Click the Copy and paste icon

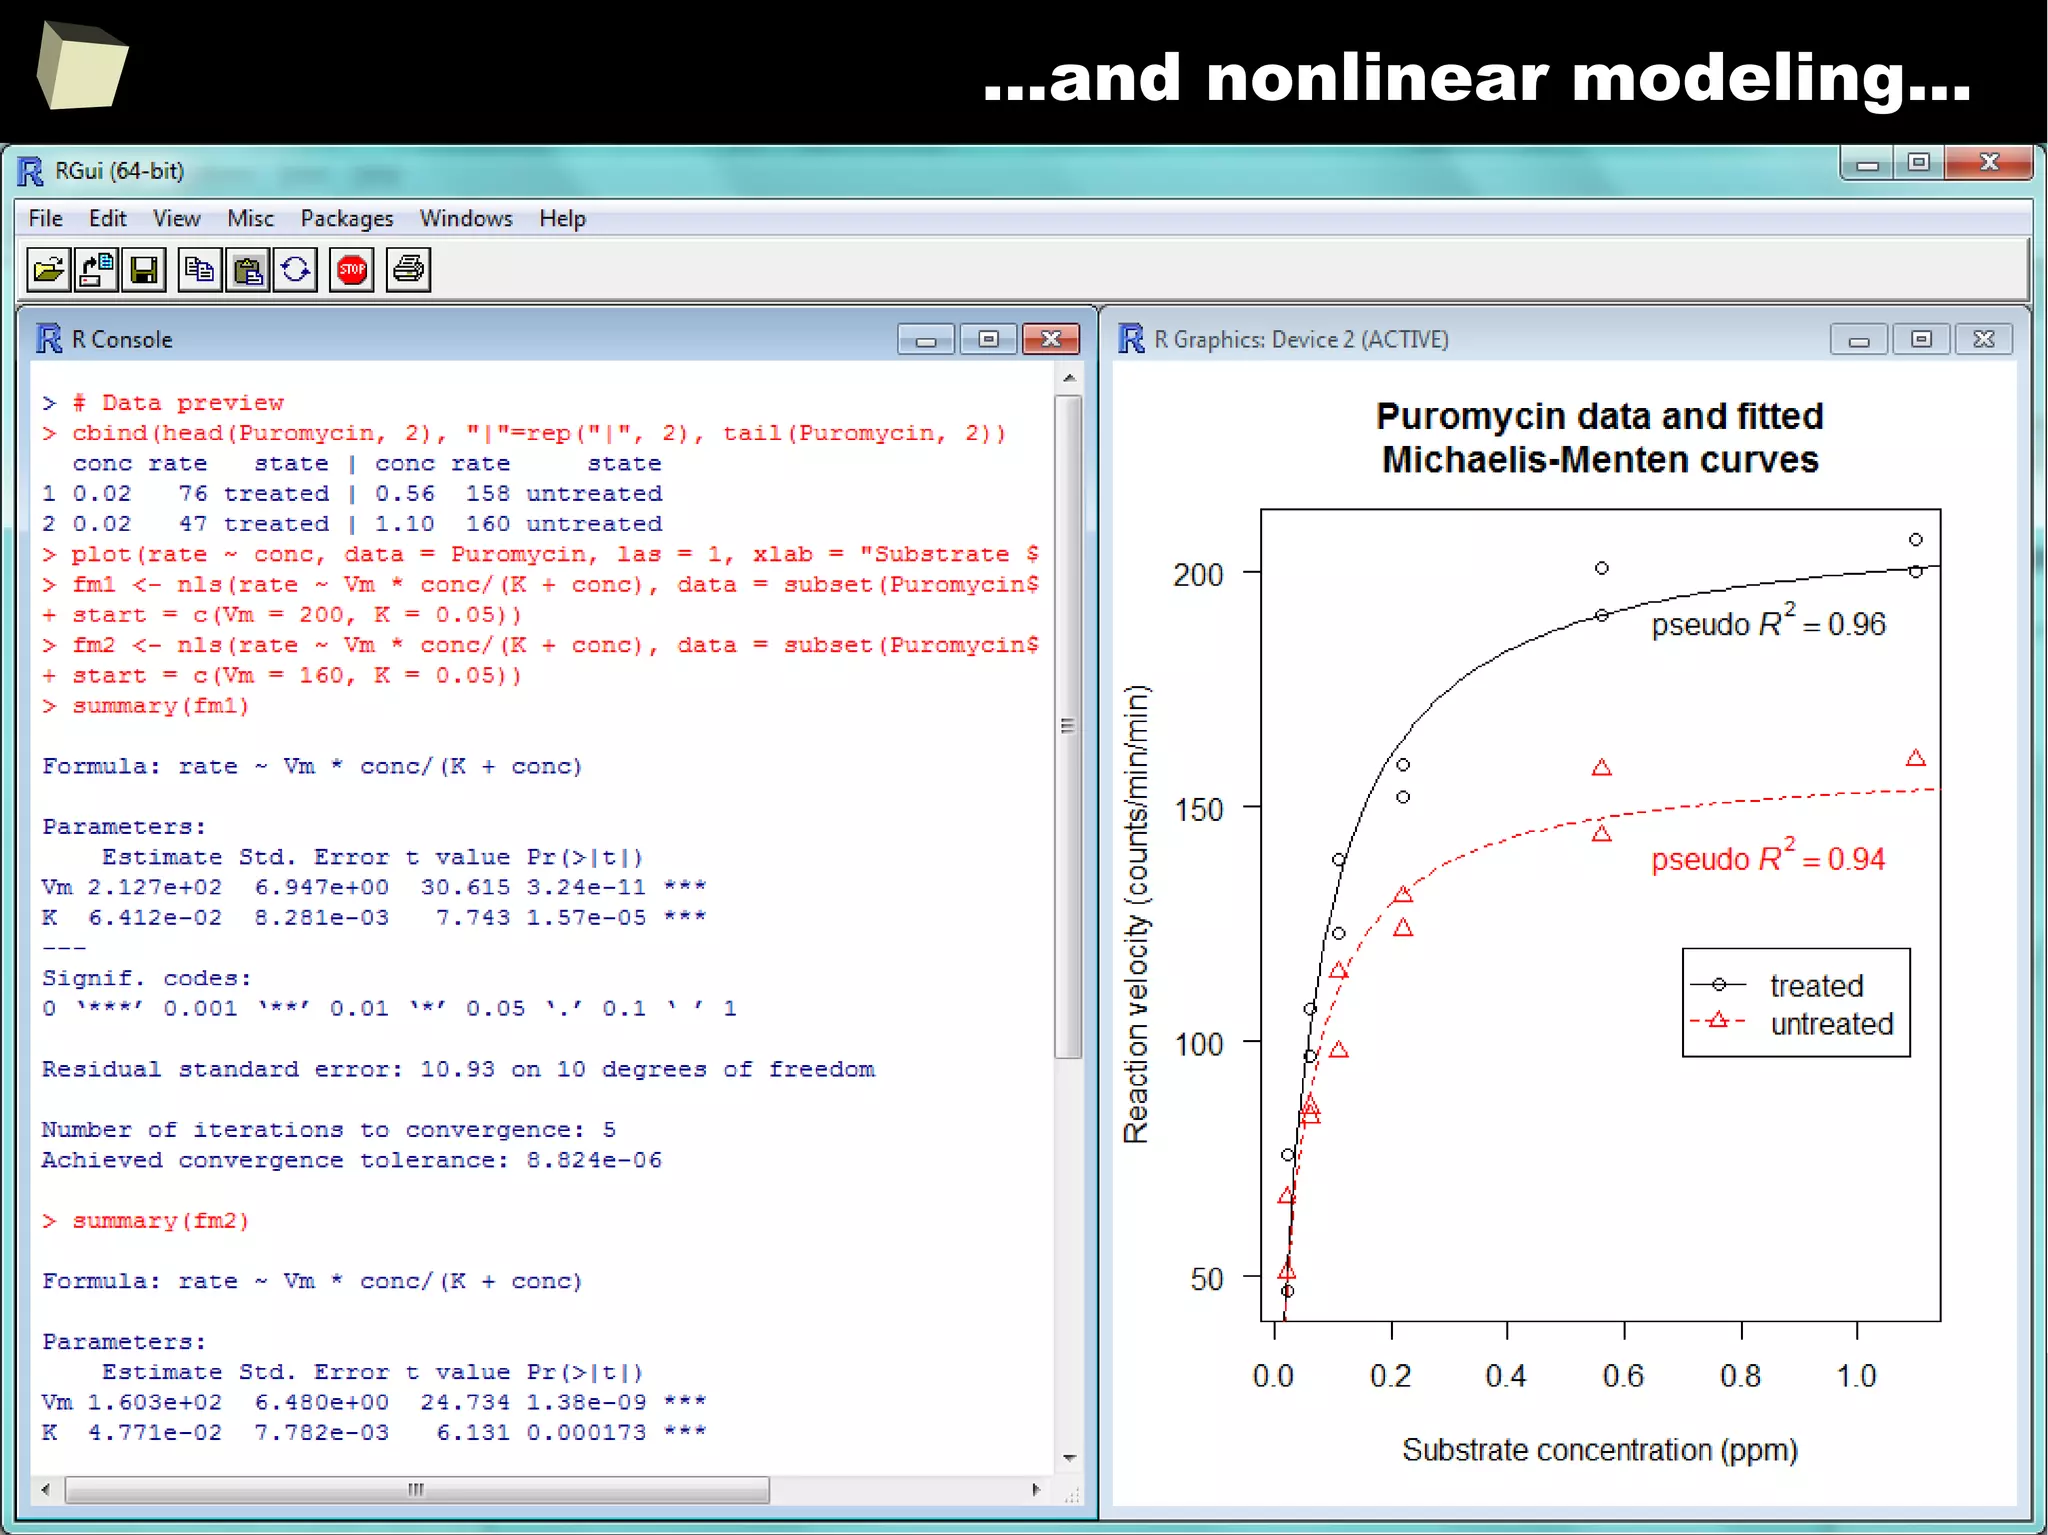[x=296, y=270]
